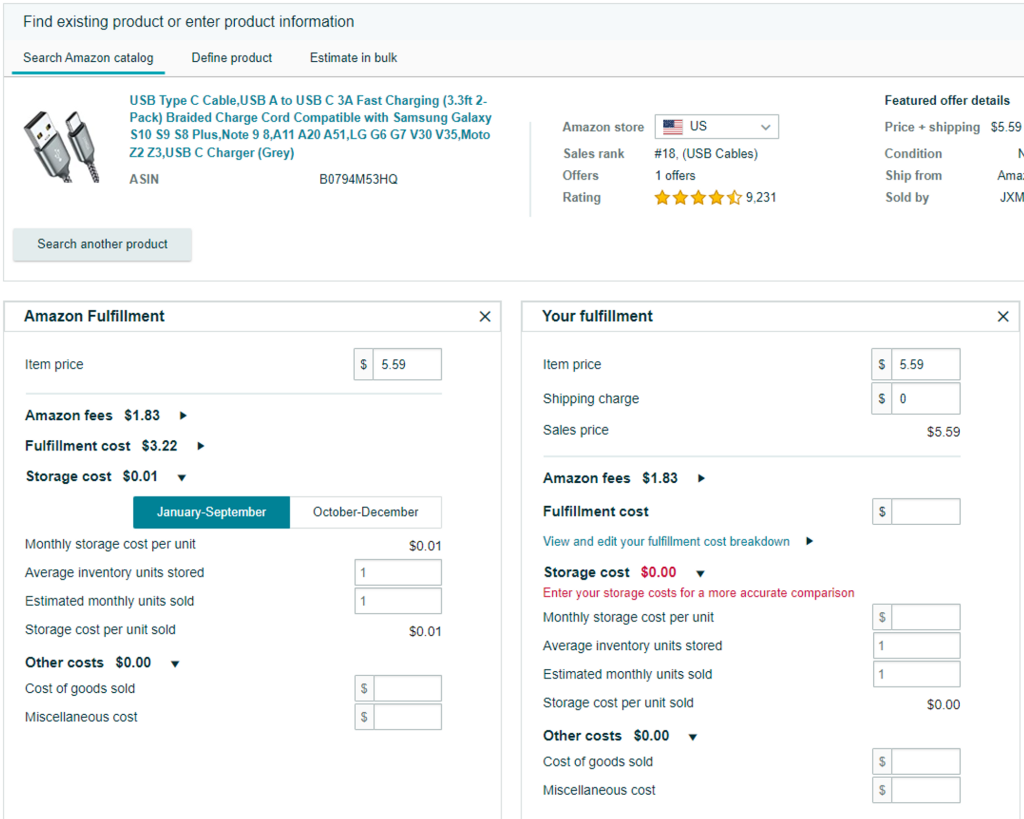Close the Amazon Fulfillment panel

tap(485, 317)
